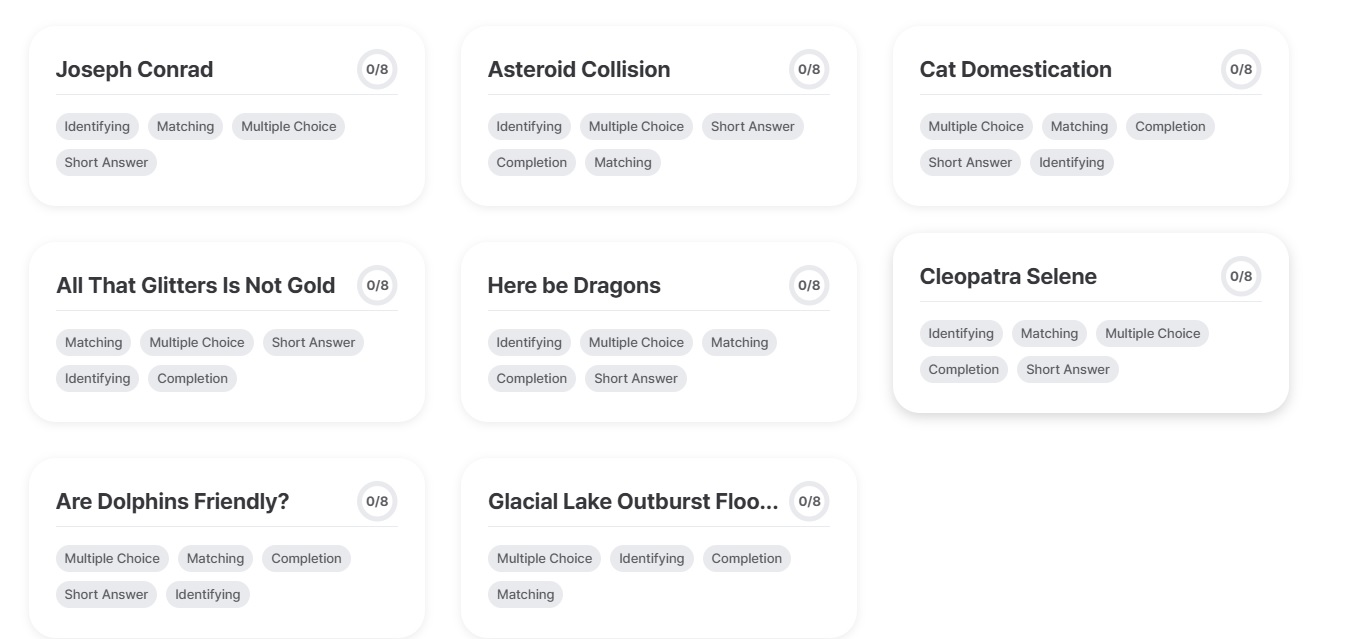Open Glacial Lake Outburst Floods passage title
Image resolution: width=1346 pixels, height=639 pixels.
click(x=632, y=501)
